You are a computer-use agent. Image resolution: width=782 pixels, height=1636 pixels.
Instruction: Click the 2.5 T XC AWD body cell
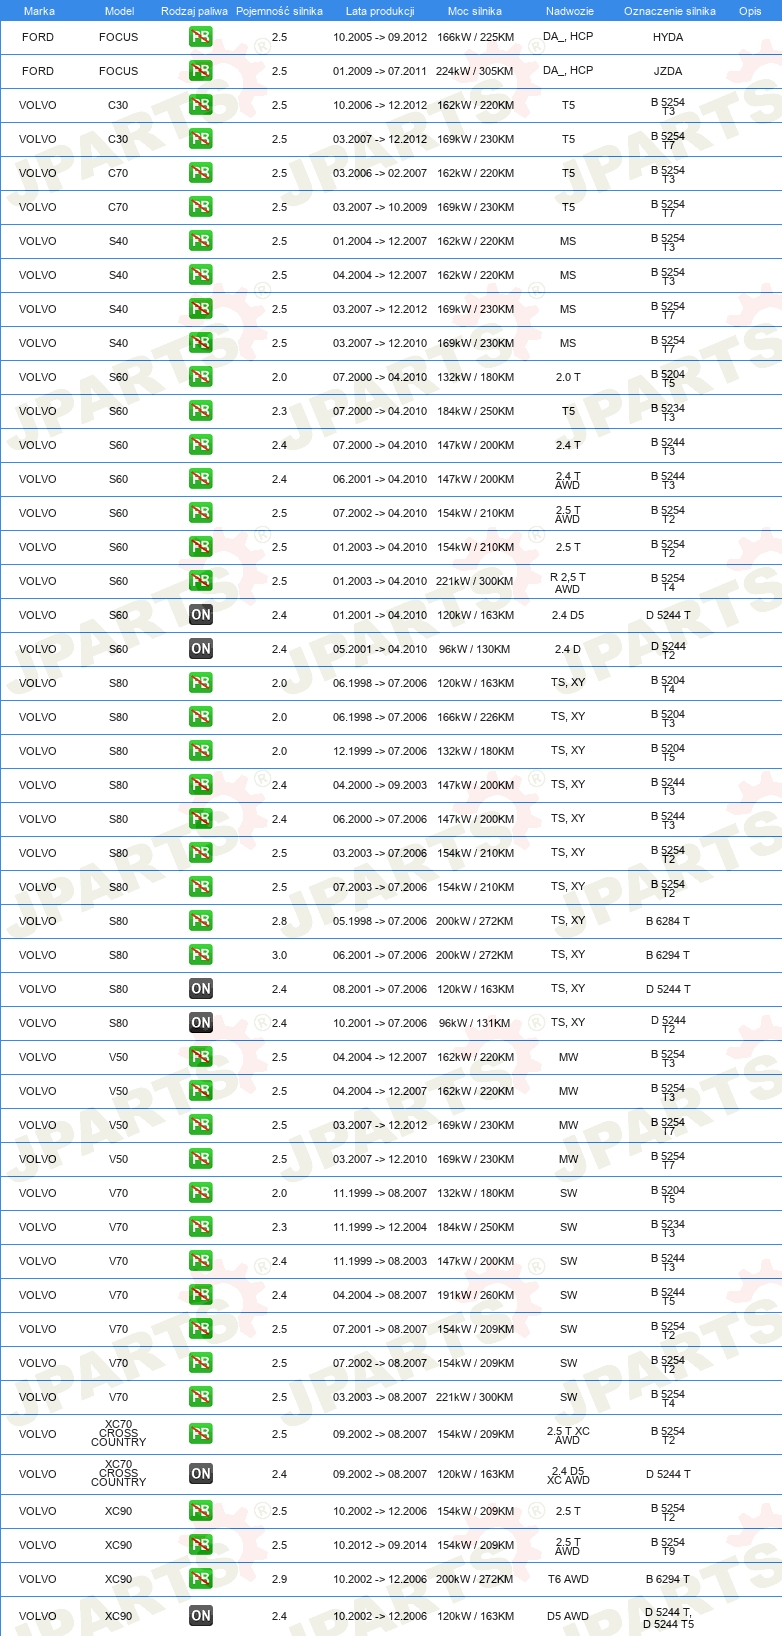pyautogui.click(x=568, y=1435)
